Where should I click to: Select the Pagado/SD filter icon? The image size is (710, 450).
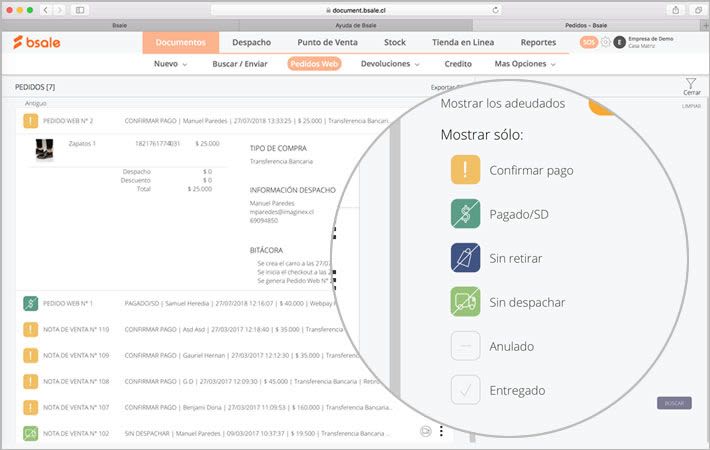[465, 214]
